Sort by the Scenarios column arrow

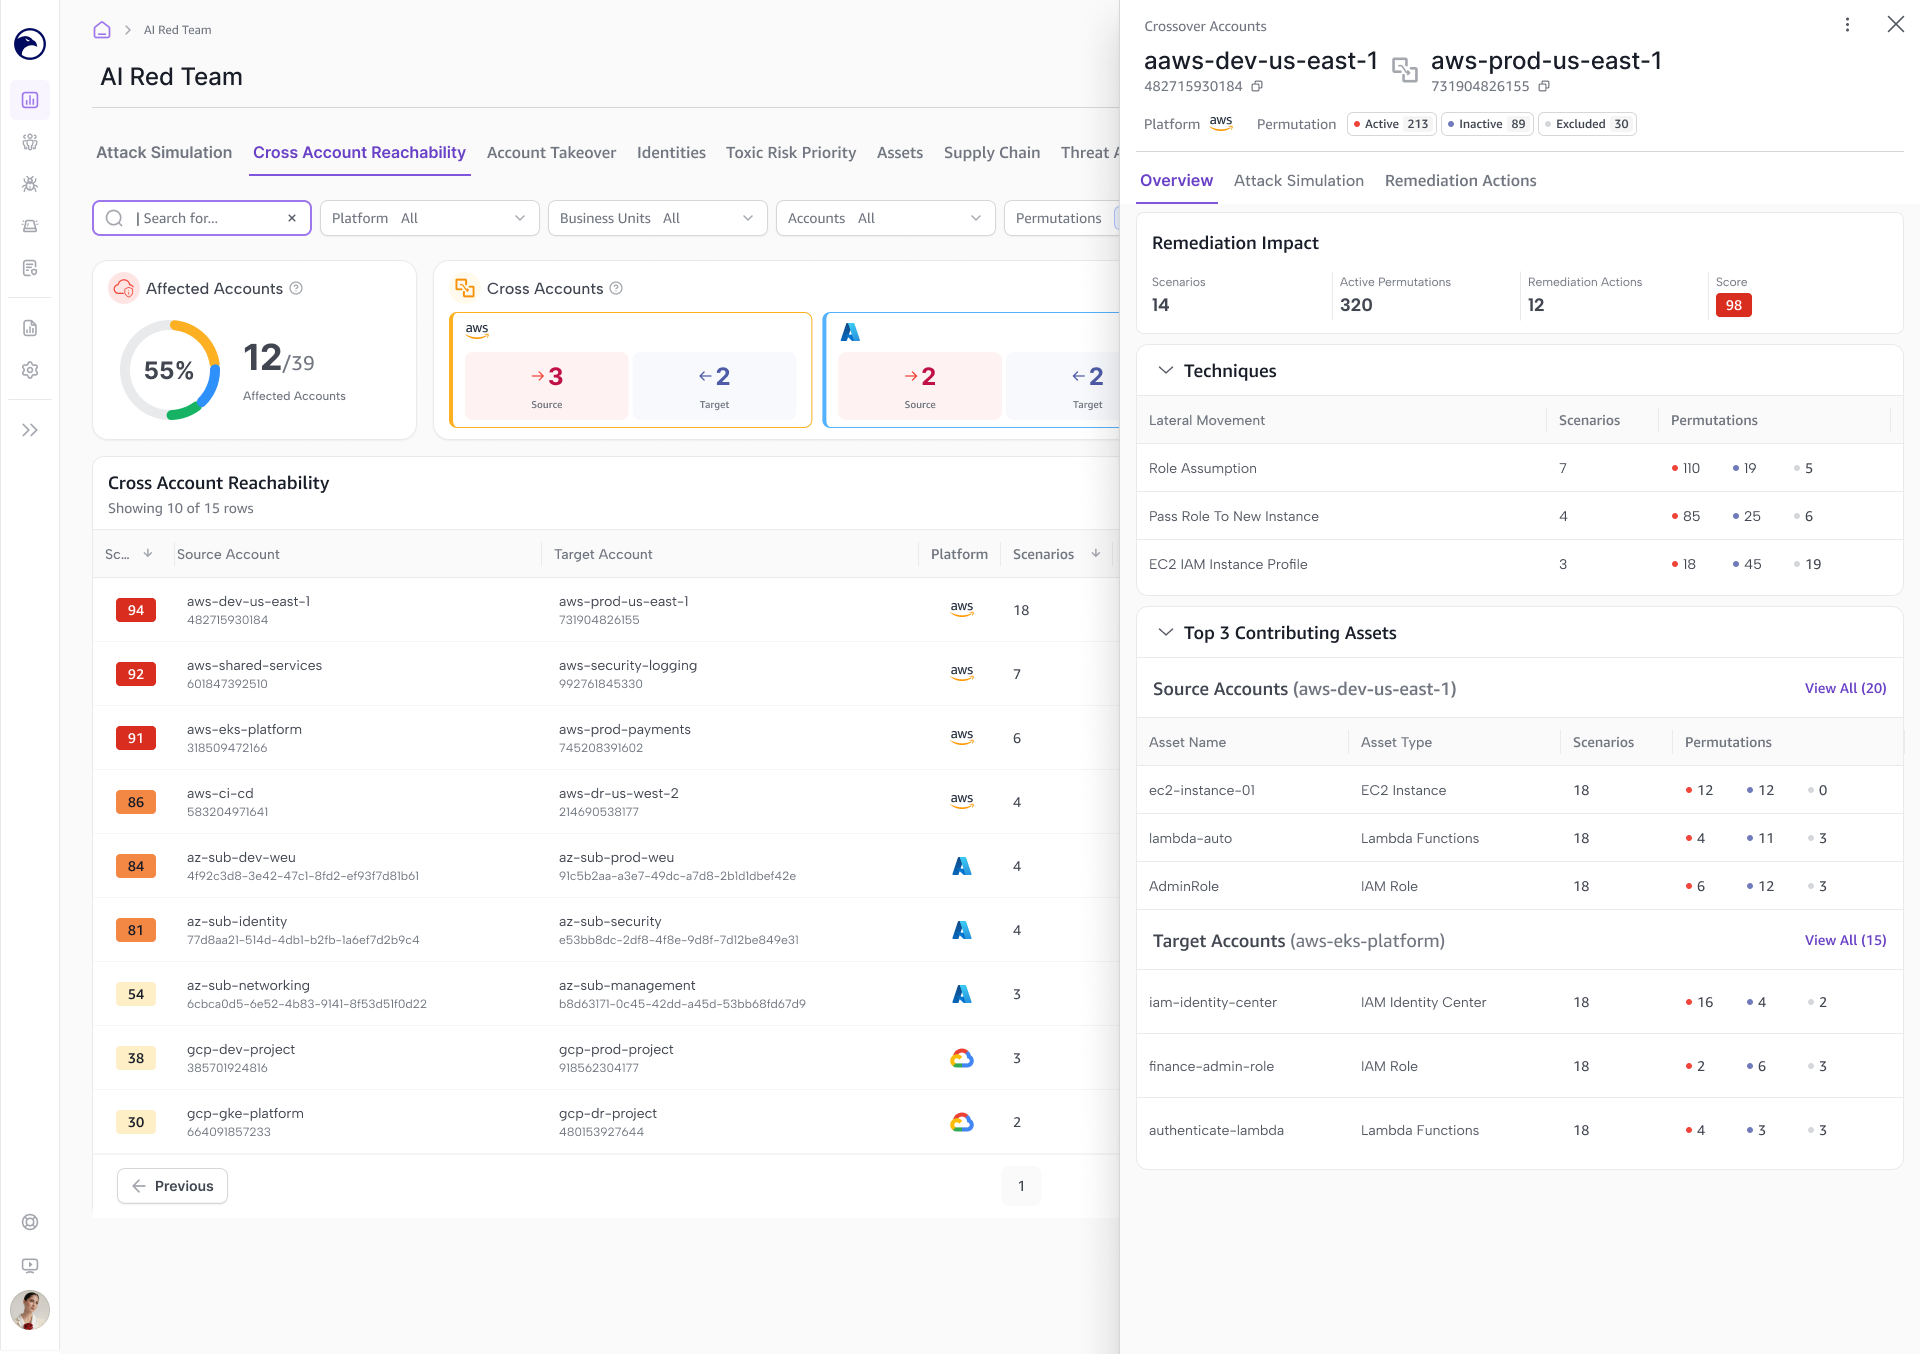[x=1096, y=553]
